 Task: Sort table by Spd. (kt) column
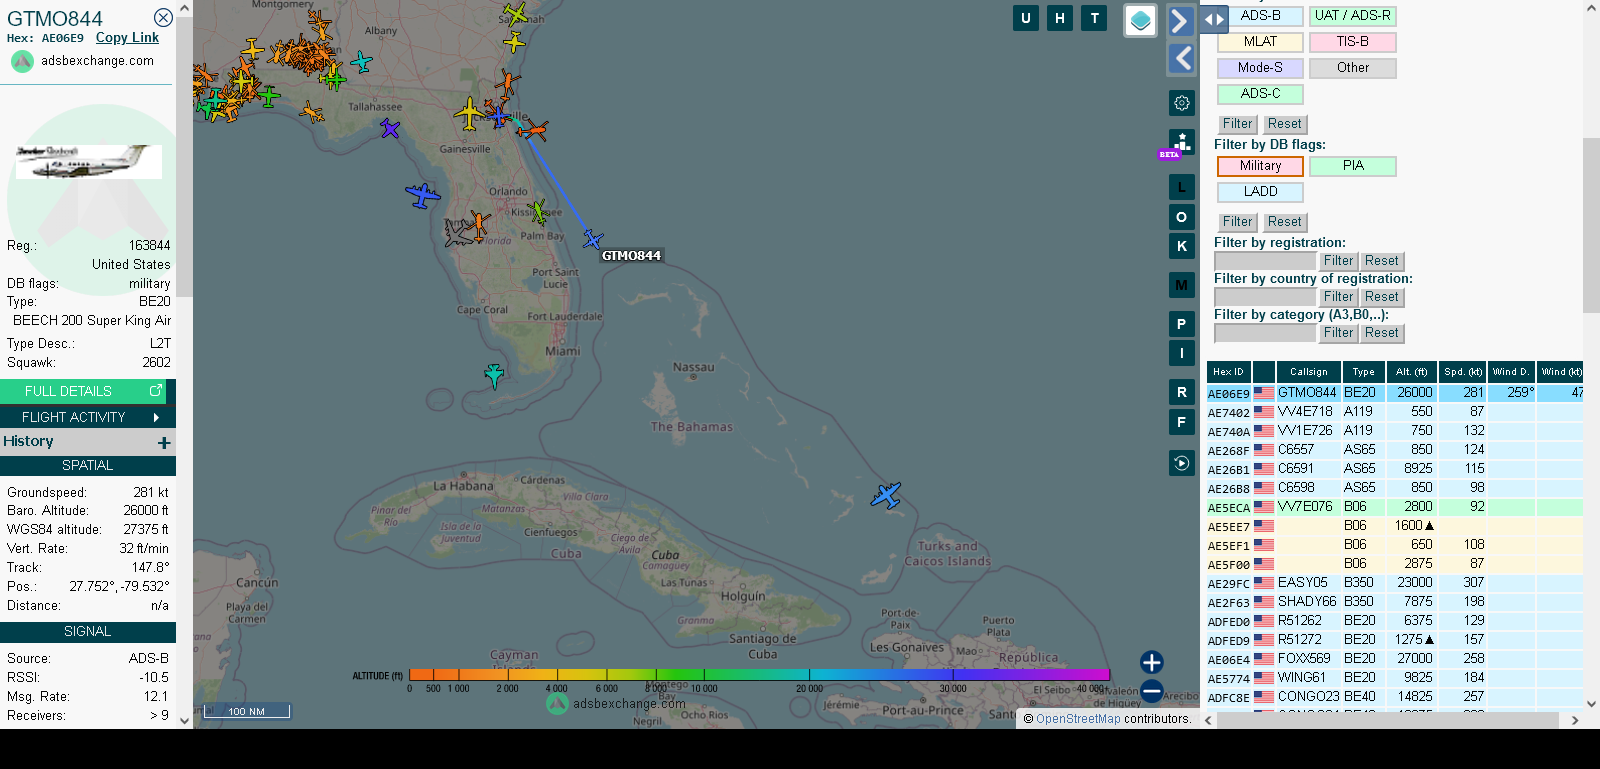pos(1462,372)
